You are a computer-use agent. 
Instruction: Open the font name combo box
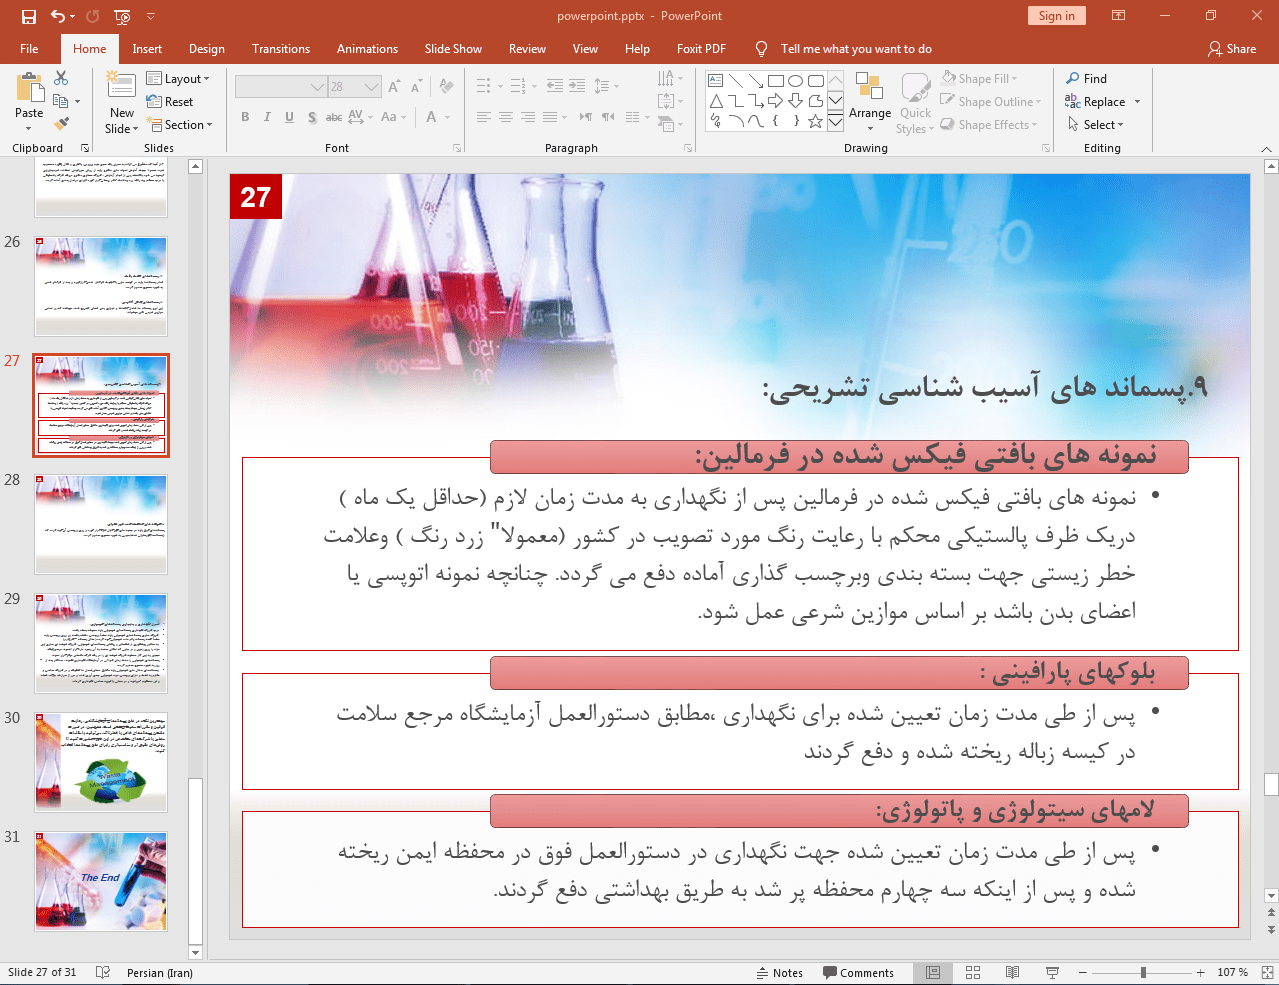coord(281,87)
